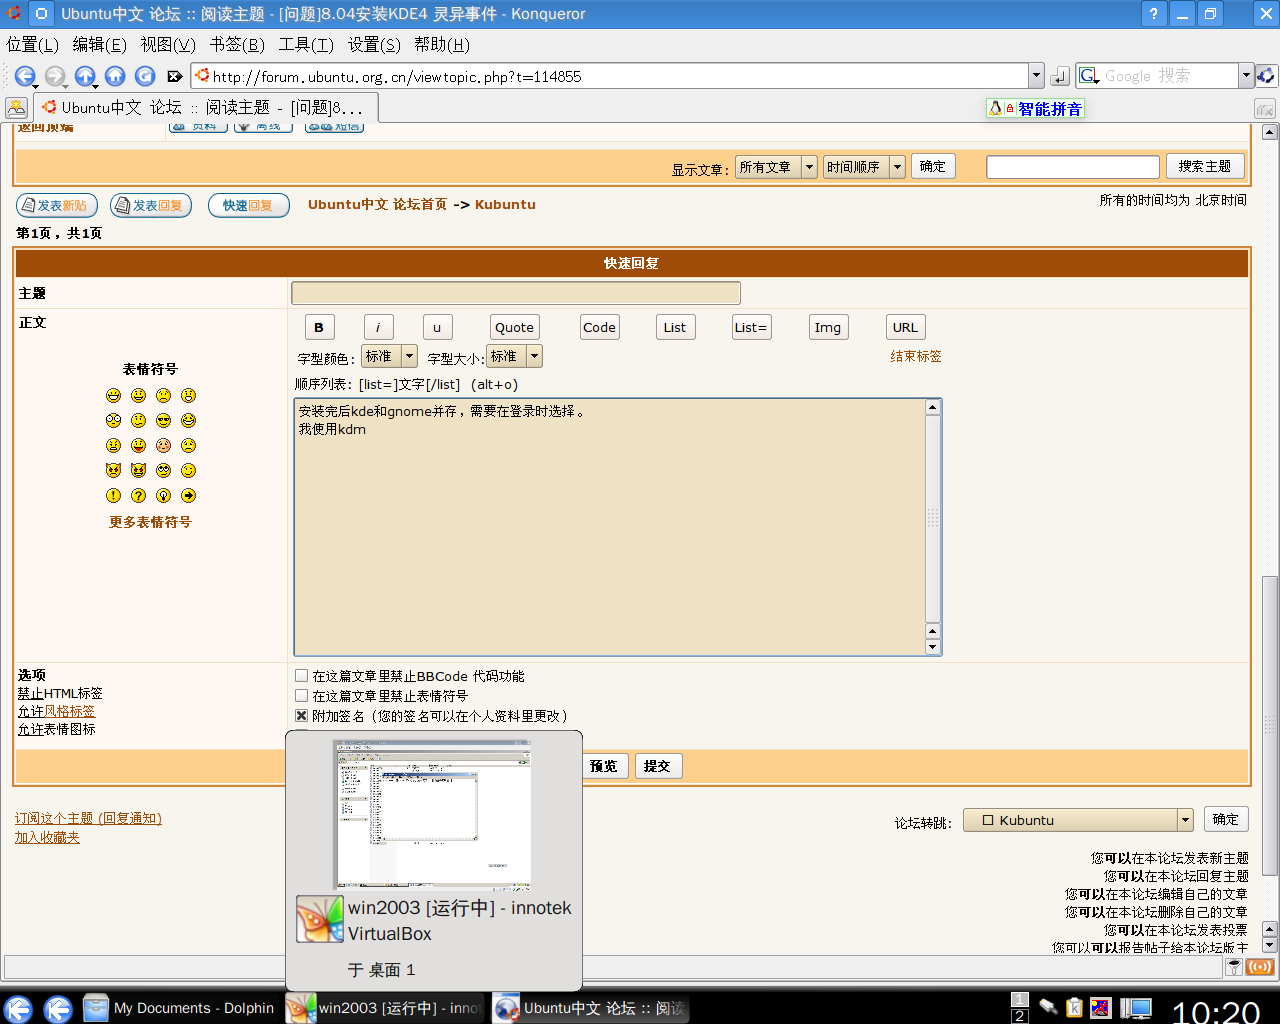
Task: Go back with the Konqueror back arrow
Action: (25, 76)
